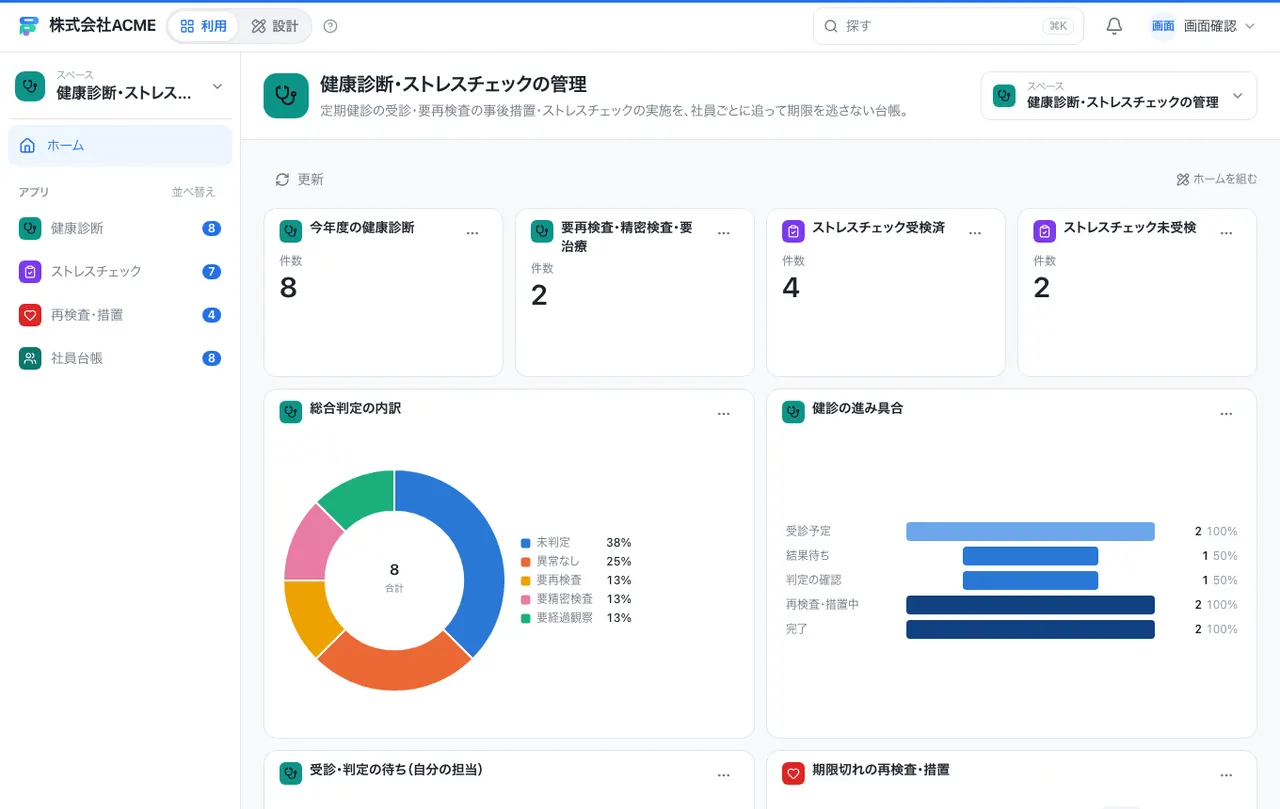This screenshot has height=809, width=1280.
Task: Click the 健康診断 stethoscope icon in sidebar apps
Action: pos(30,228)
